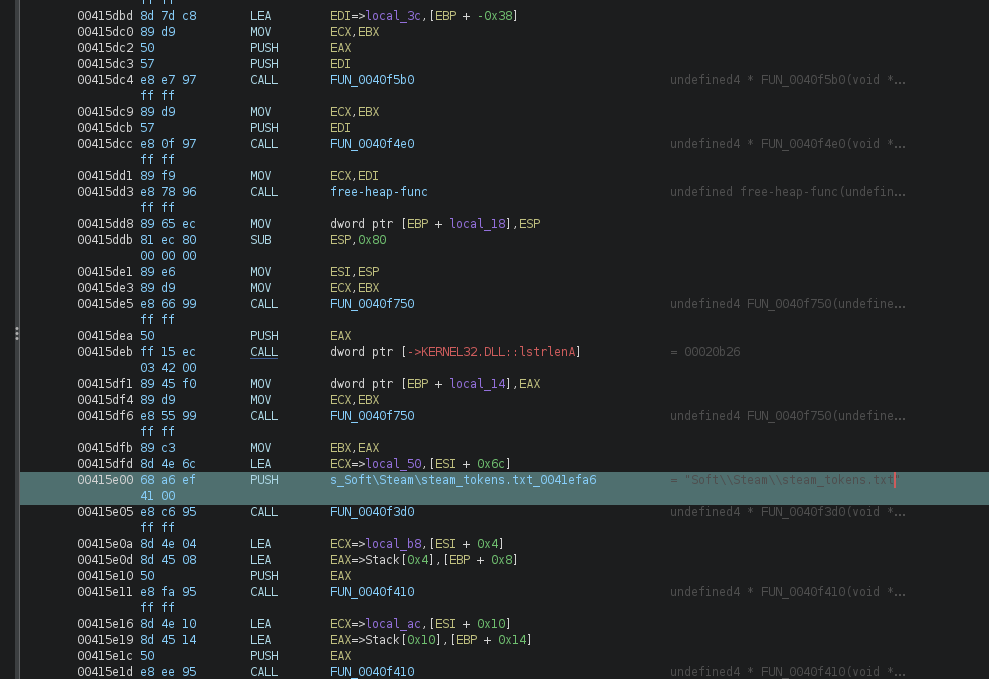Select address 00415dc4
Viewport: 989px width, 679px height.
tap(105, 80)
